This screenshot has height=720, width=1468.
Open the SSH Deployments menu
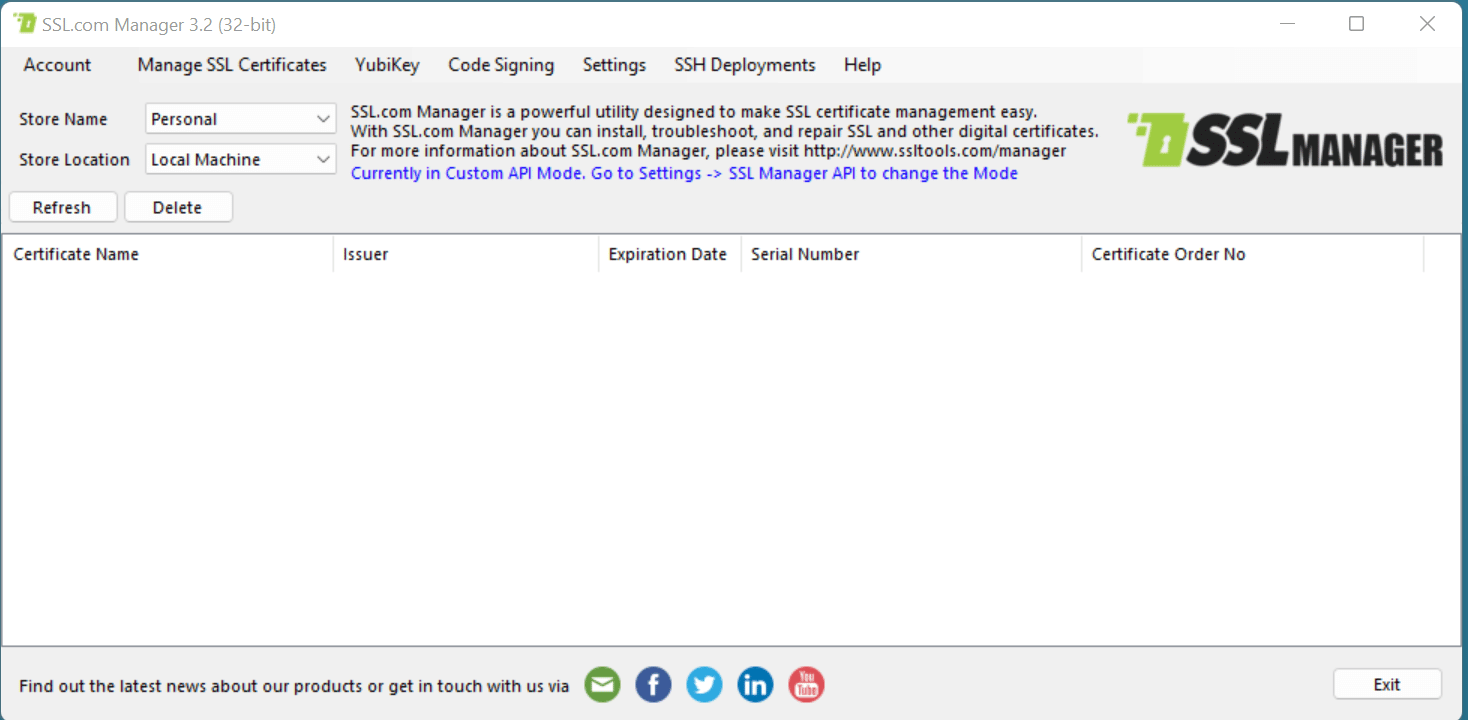(x=744, y=64)
